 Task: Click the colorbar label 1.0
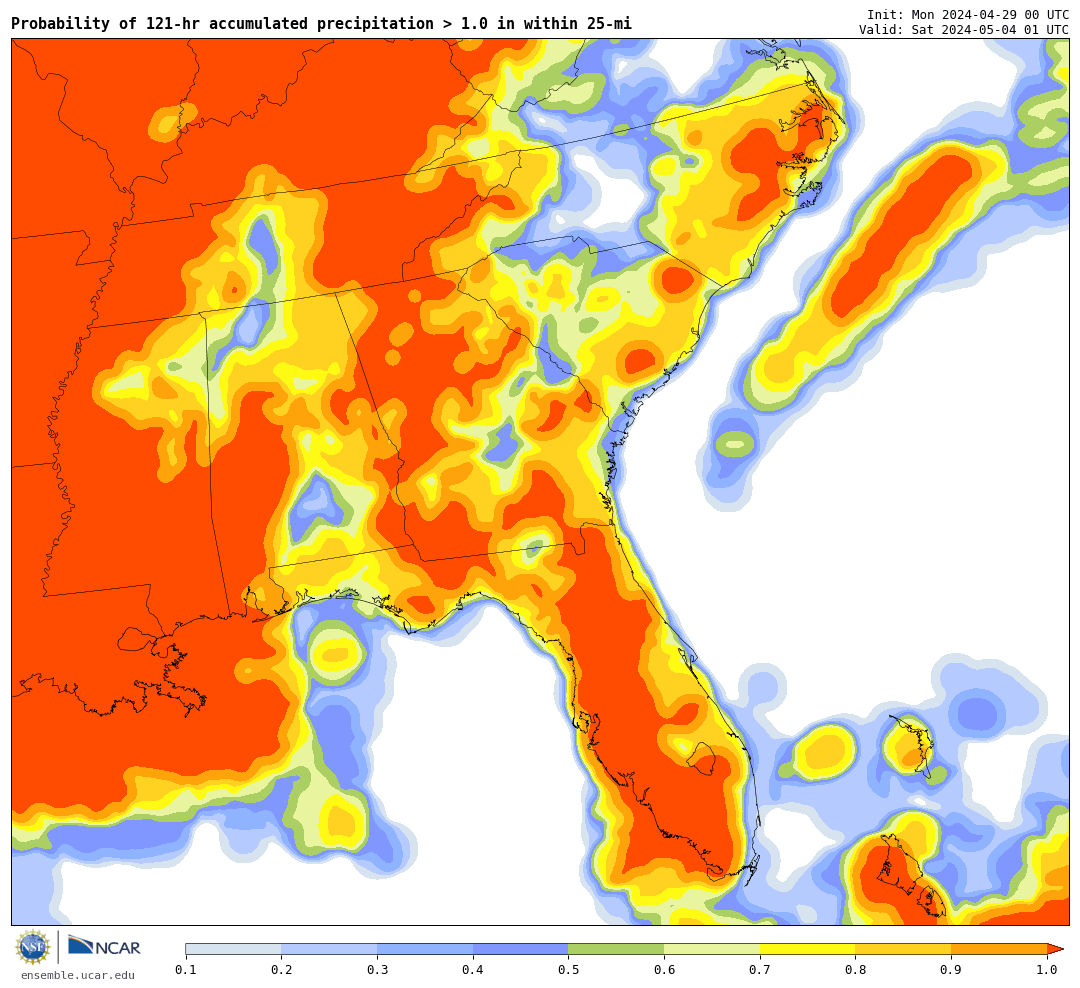point(1048,970)
